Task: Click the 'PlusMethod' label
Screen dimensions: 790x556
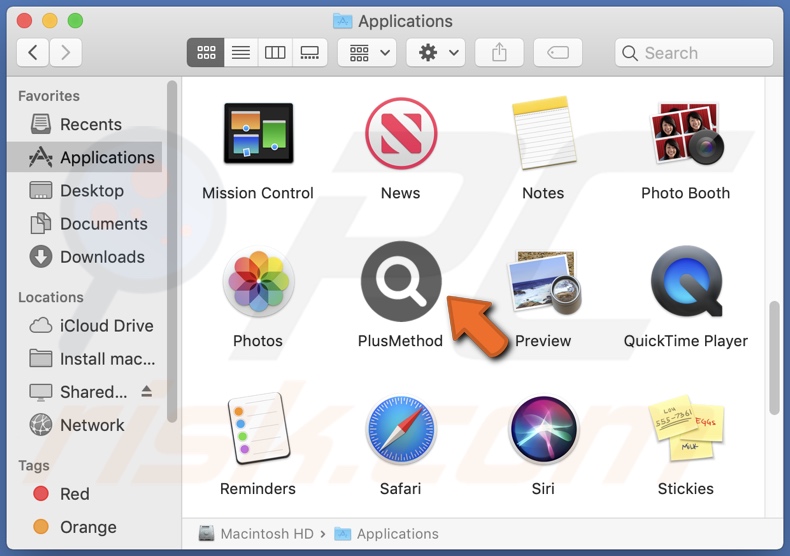Action: (401, 341)
